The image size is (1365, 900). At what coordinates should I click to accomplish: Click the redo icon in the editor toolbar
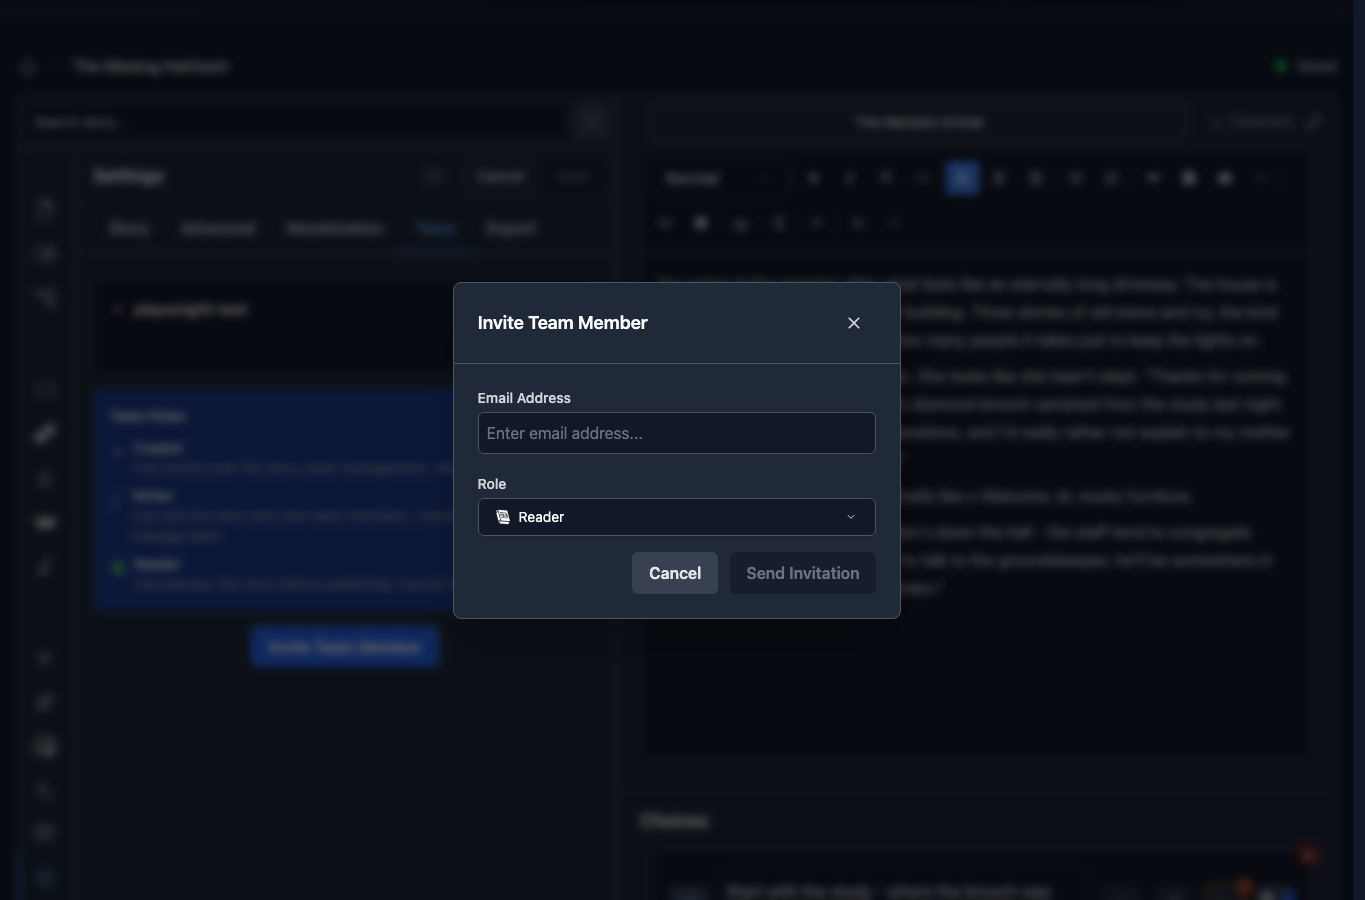[x=893, y=222]
